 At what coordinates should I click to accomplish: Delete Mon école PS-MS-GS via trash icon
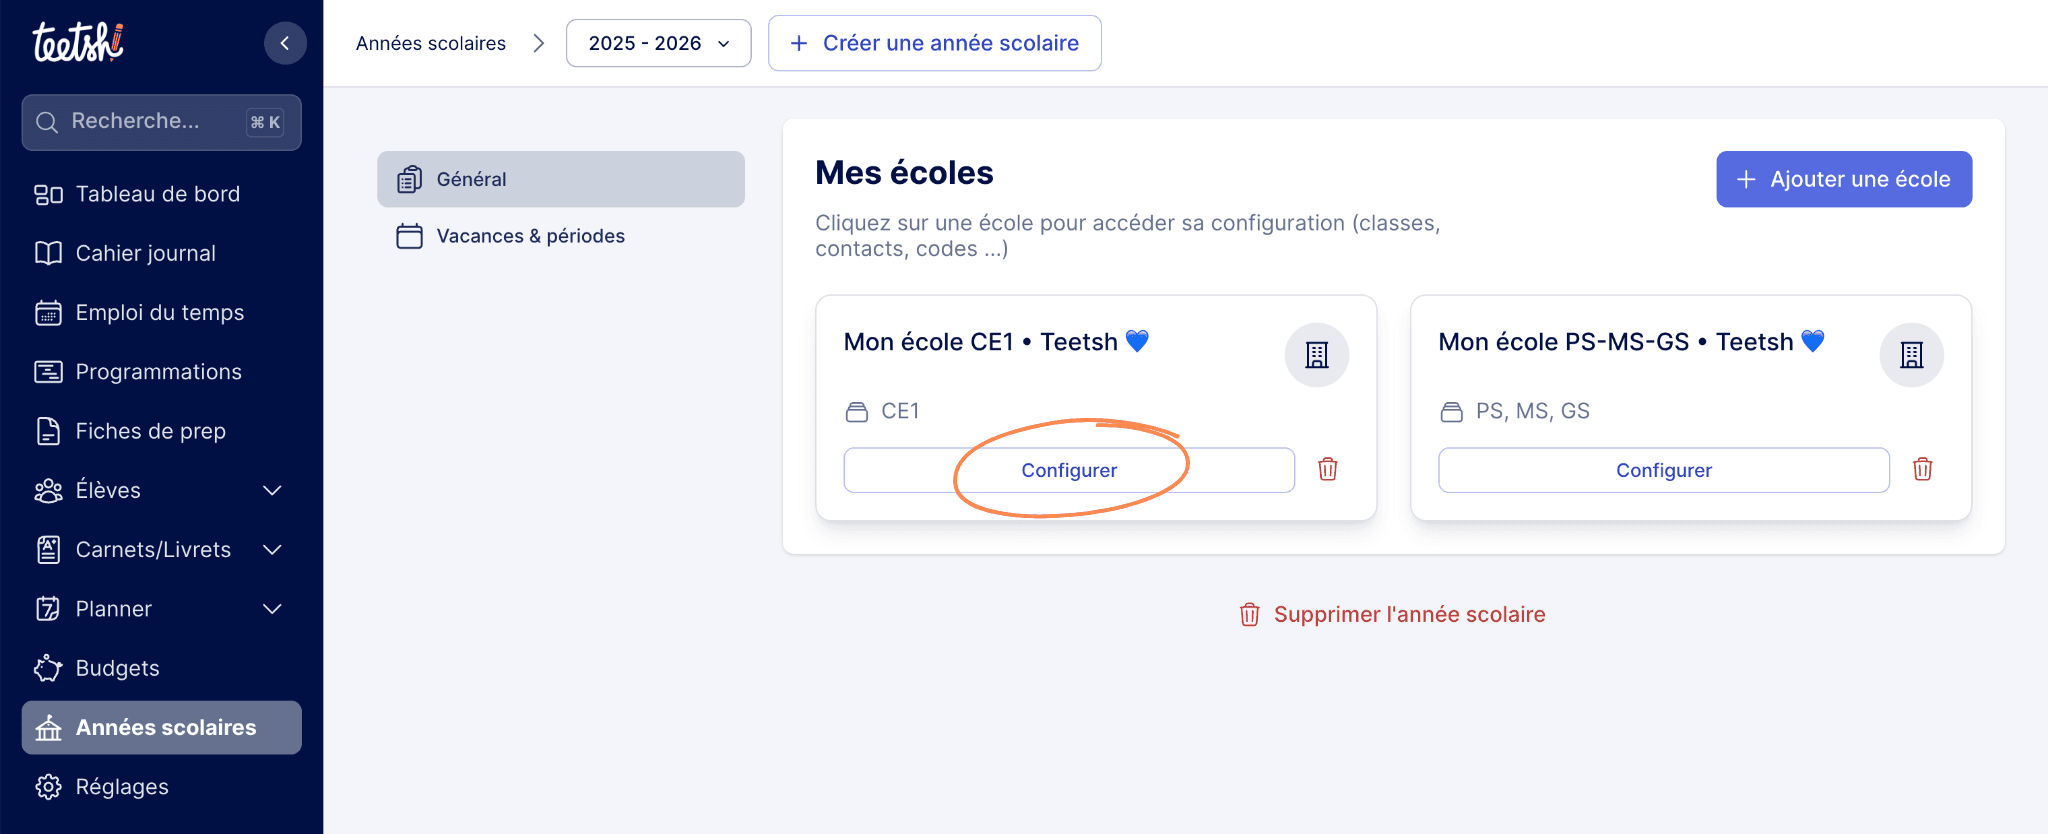click(x=1922, y=469)
